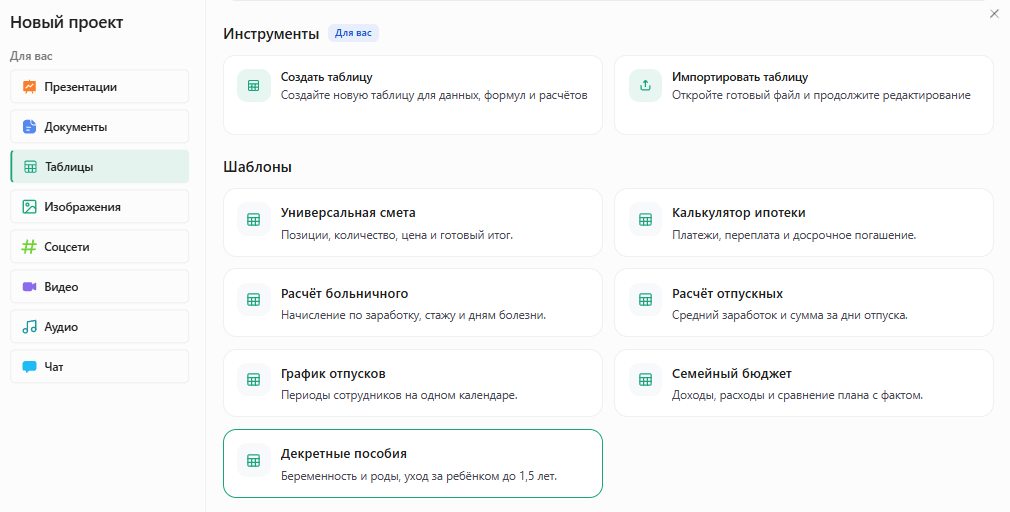This screenshot has width=1010, height=512.
Task: Click the table icon of Создать таблицу
Action: coord(254,86)
